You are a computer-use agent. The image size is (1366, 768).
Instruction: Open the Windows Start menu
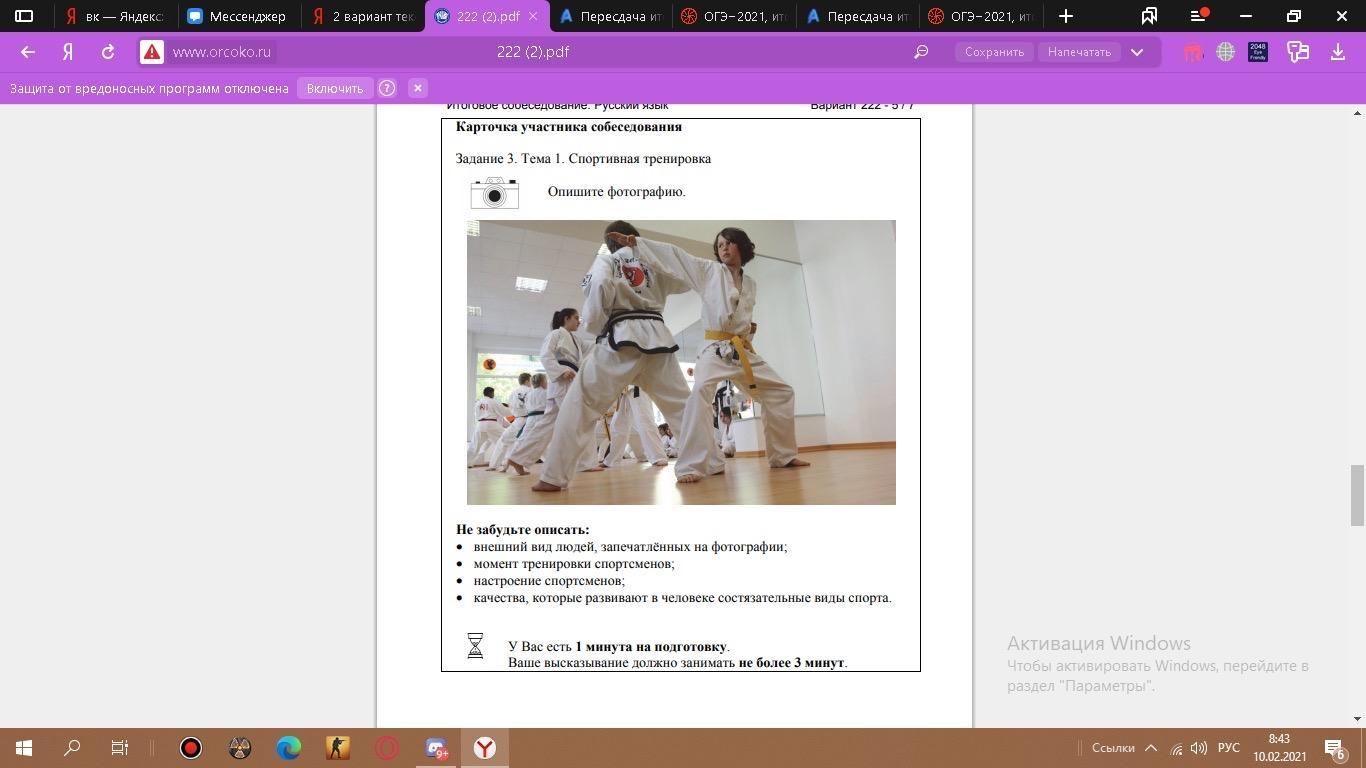[24, 748]
